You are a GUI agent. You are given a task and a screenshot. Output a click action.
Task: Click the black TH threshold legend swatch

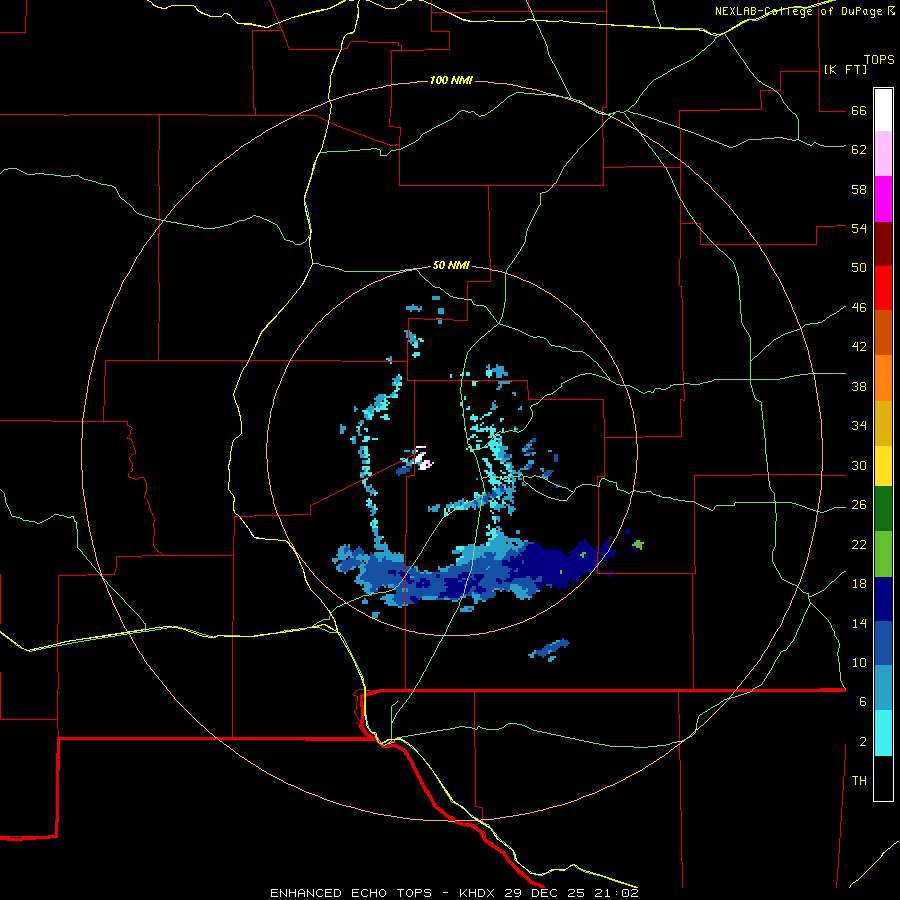click(883, 778)
